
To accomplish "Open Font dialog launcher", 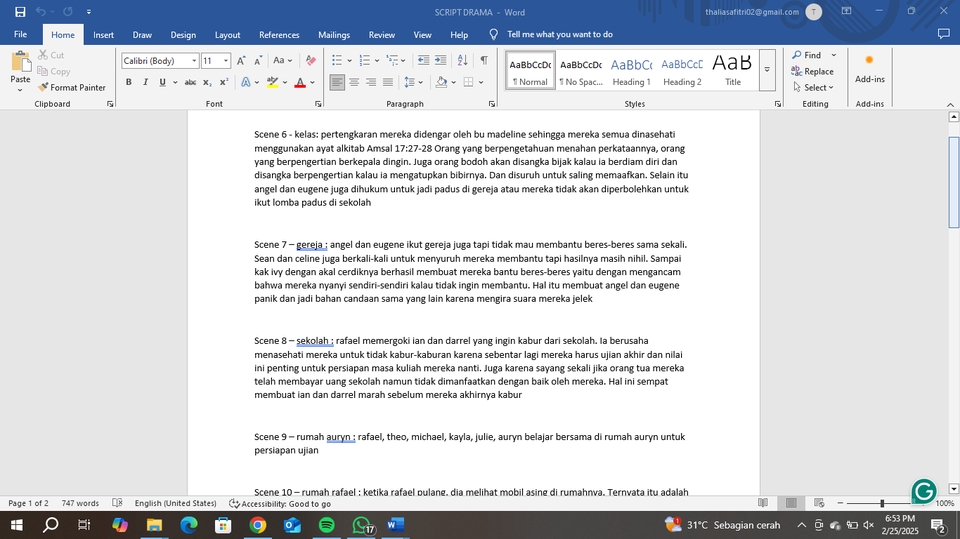I will 318,104.
